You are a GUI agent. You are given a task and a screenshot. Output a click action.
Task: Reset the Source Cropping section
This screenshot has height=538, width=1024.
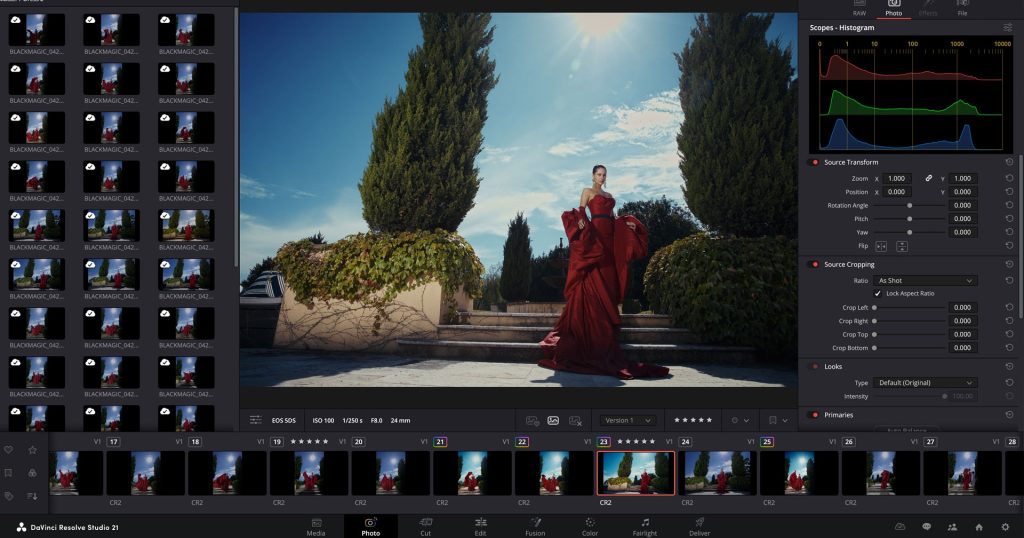[1009, 264]
